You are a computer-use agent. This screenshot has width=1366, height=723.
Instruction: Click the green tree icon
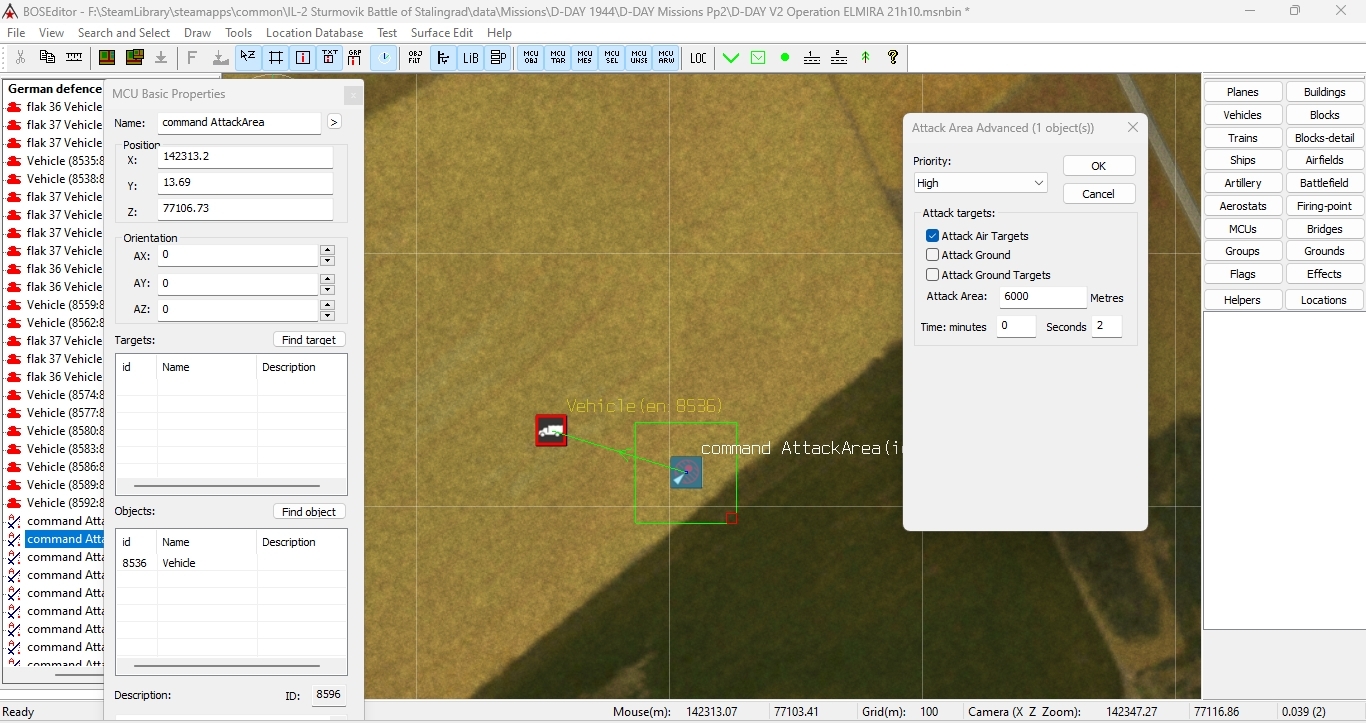tap(866, 58)
